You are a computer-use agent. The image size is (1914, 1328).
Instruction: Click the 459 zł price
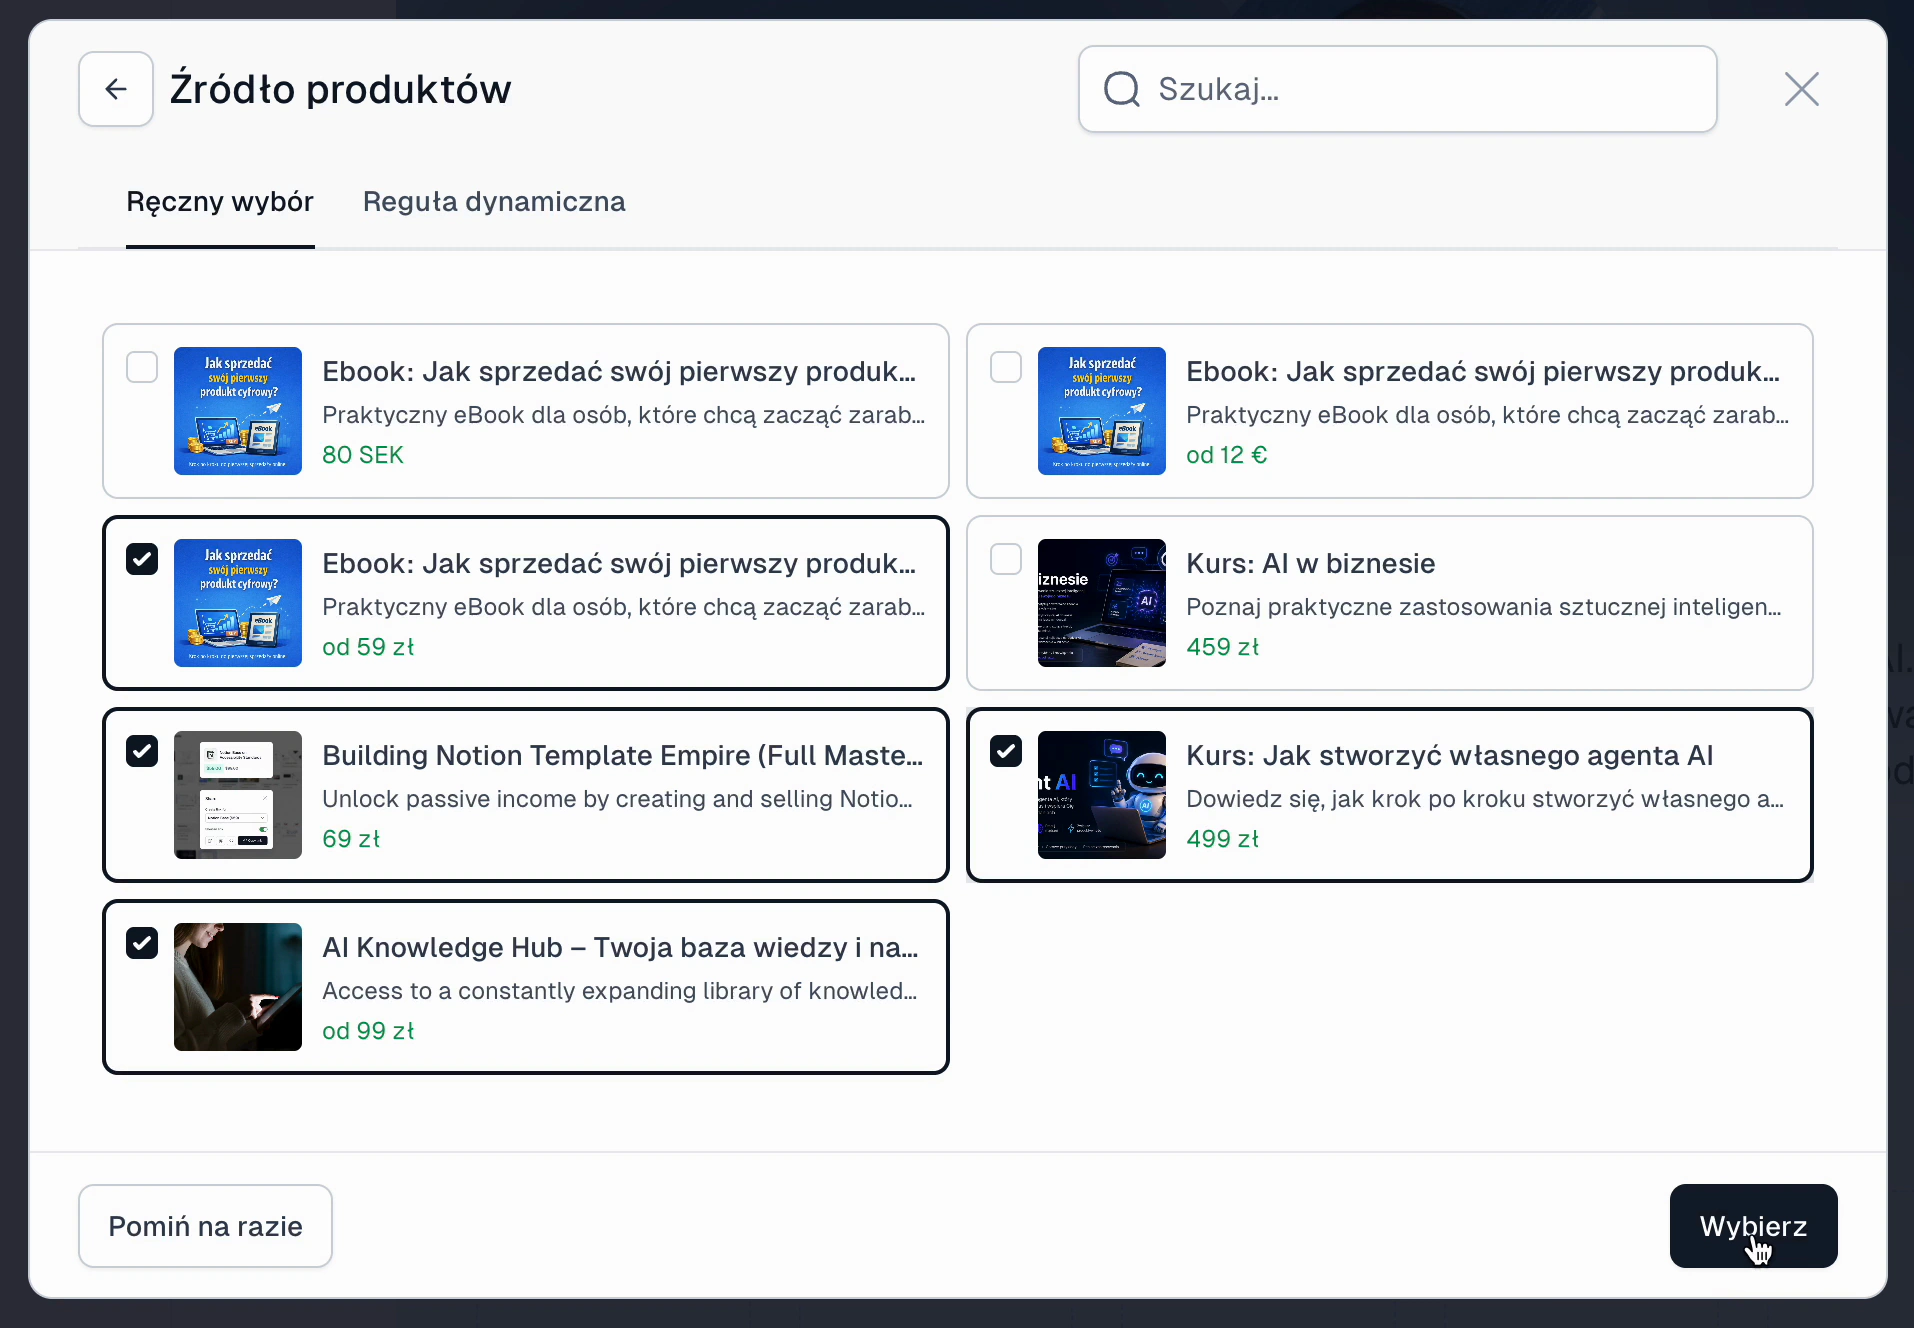click(1222, 647)
